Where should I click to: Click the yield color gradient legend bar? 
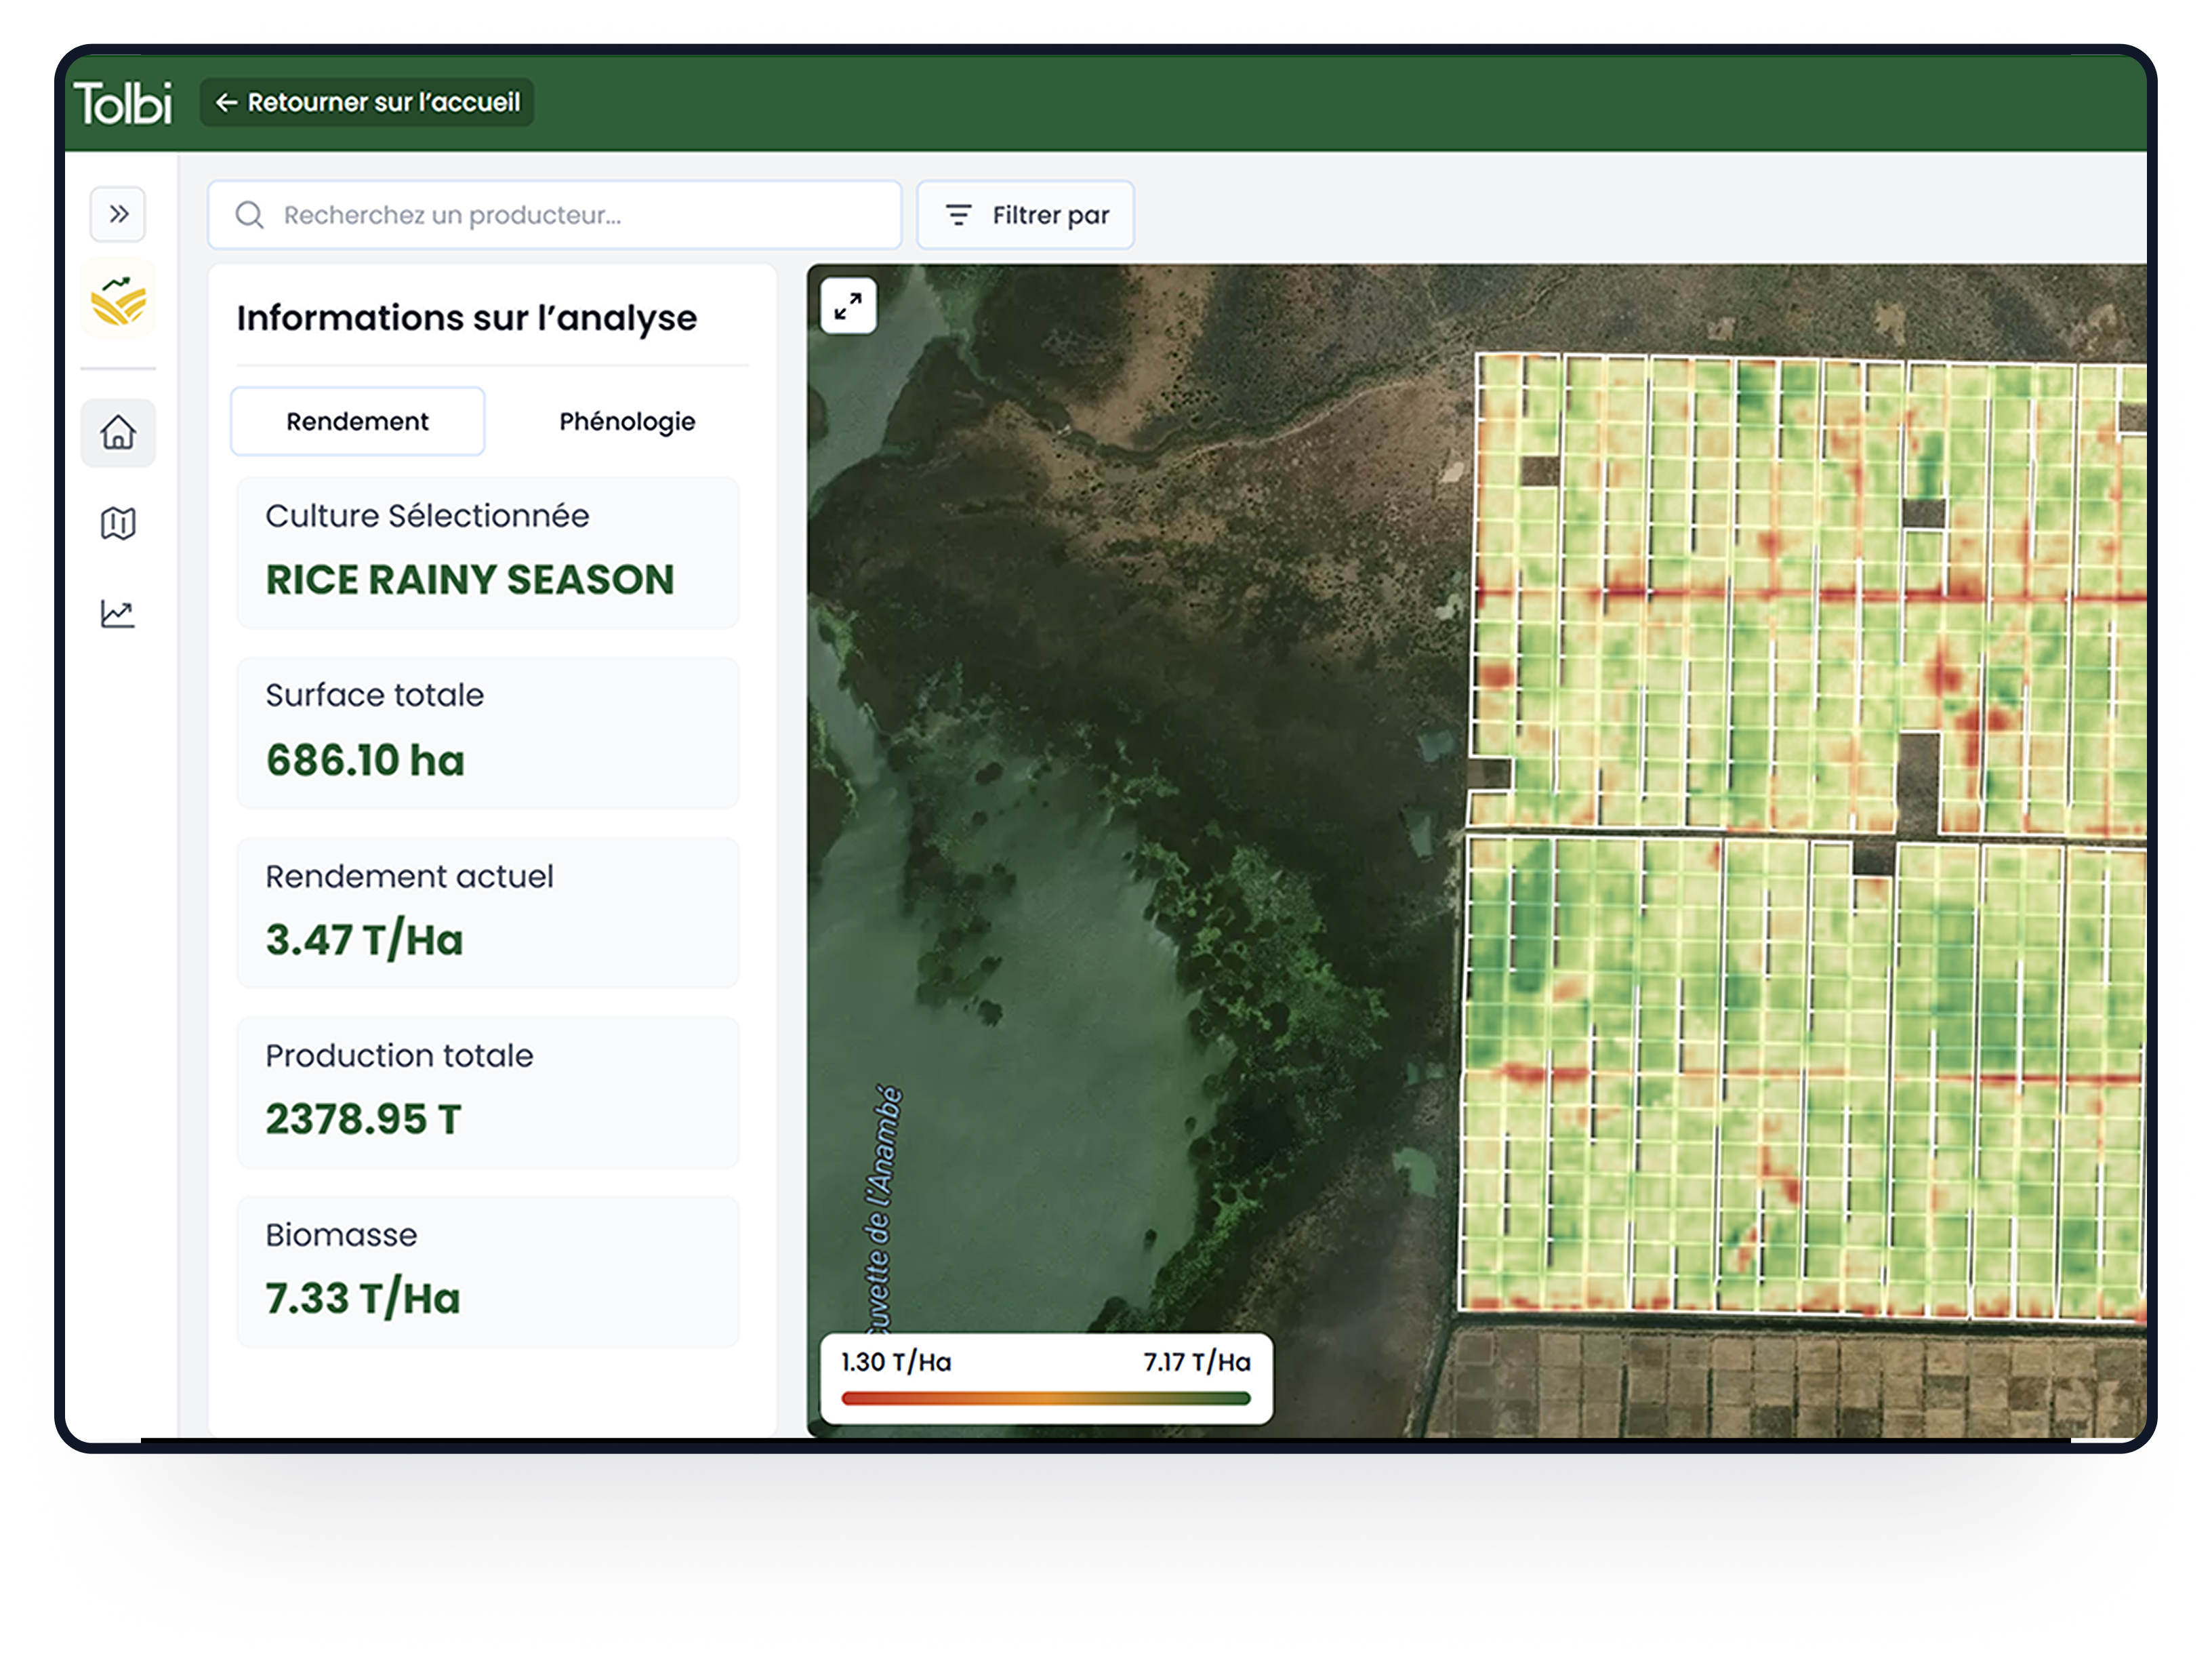point(1046,1398)
